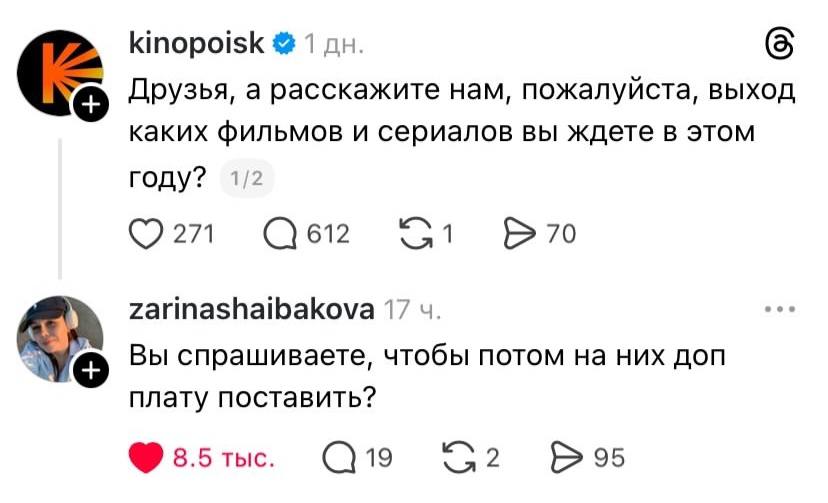Follow kinopoisk via plus badge

[x=92, y=107]
